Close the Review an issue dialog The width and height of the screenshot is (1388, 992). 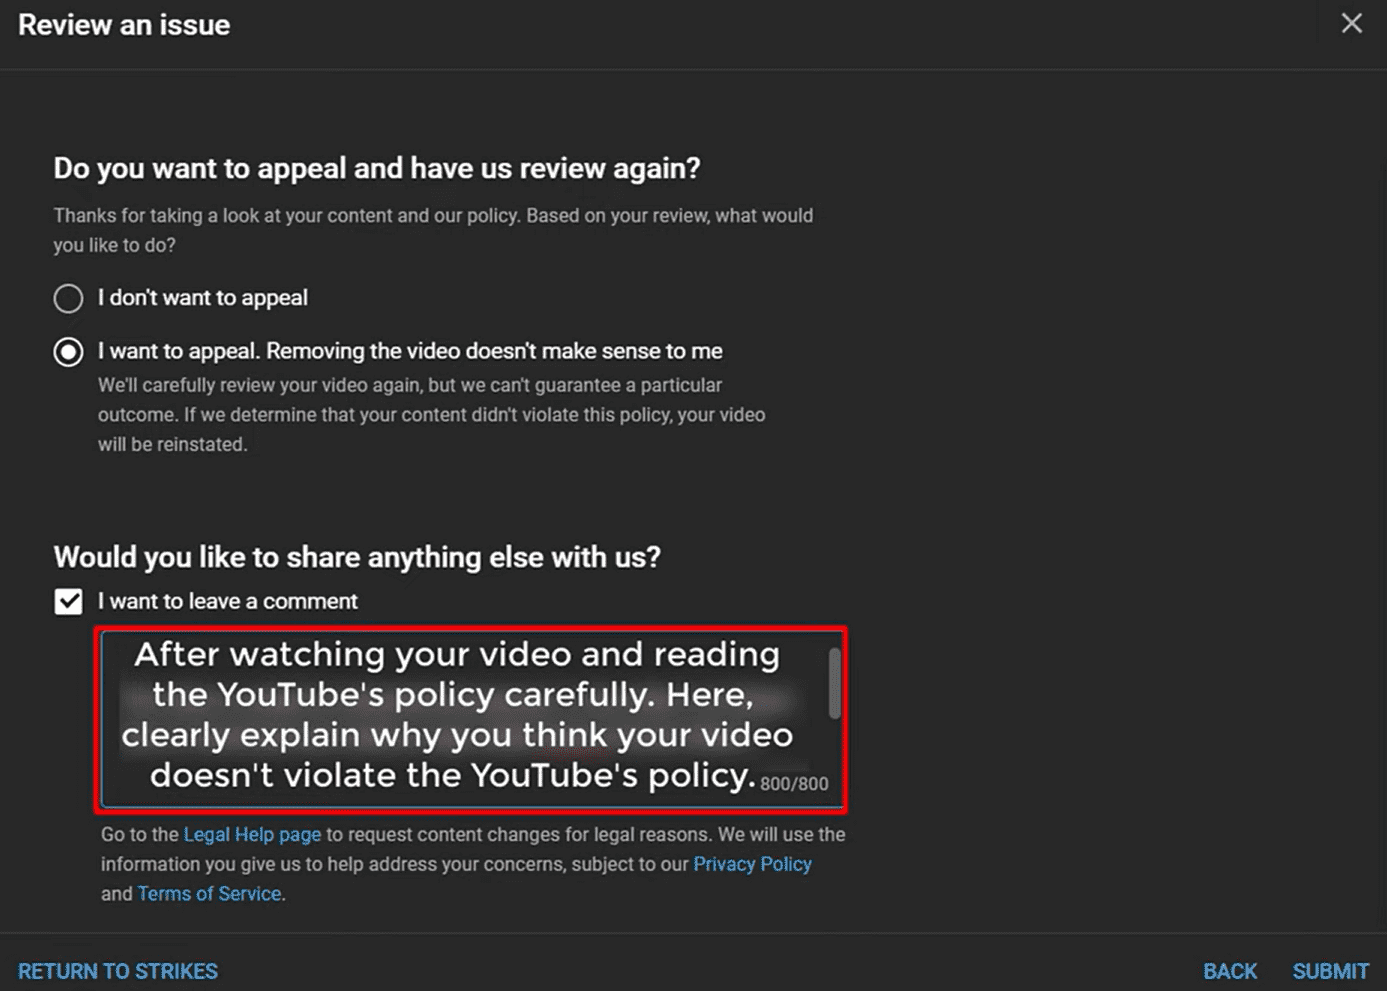(x=1351, y=23)
